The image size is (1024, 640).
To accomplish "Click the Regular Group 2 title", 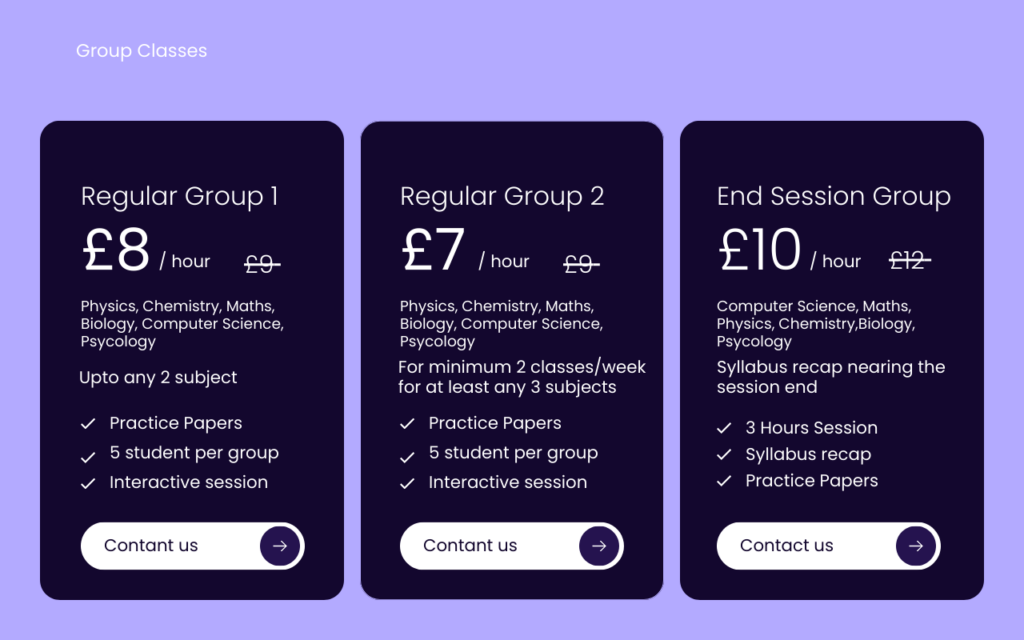I will click(502, 197).
